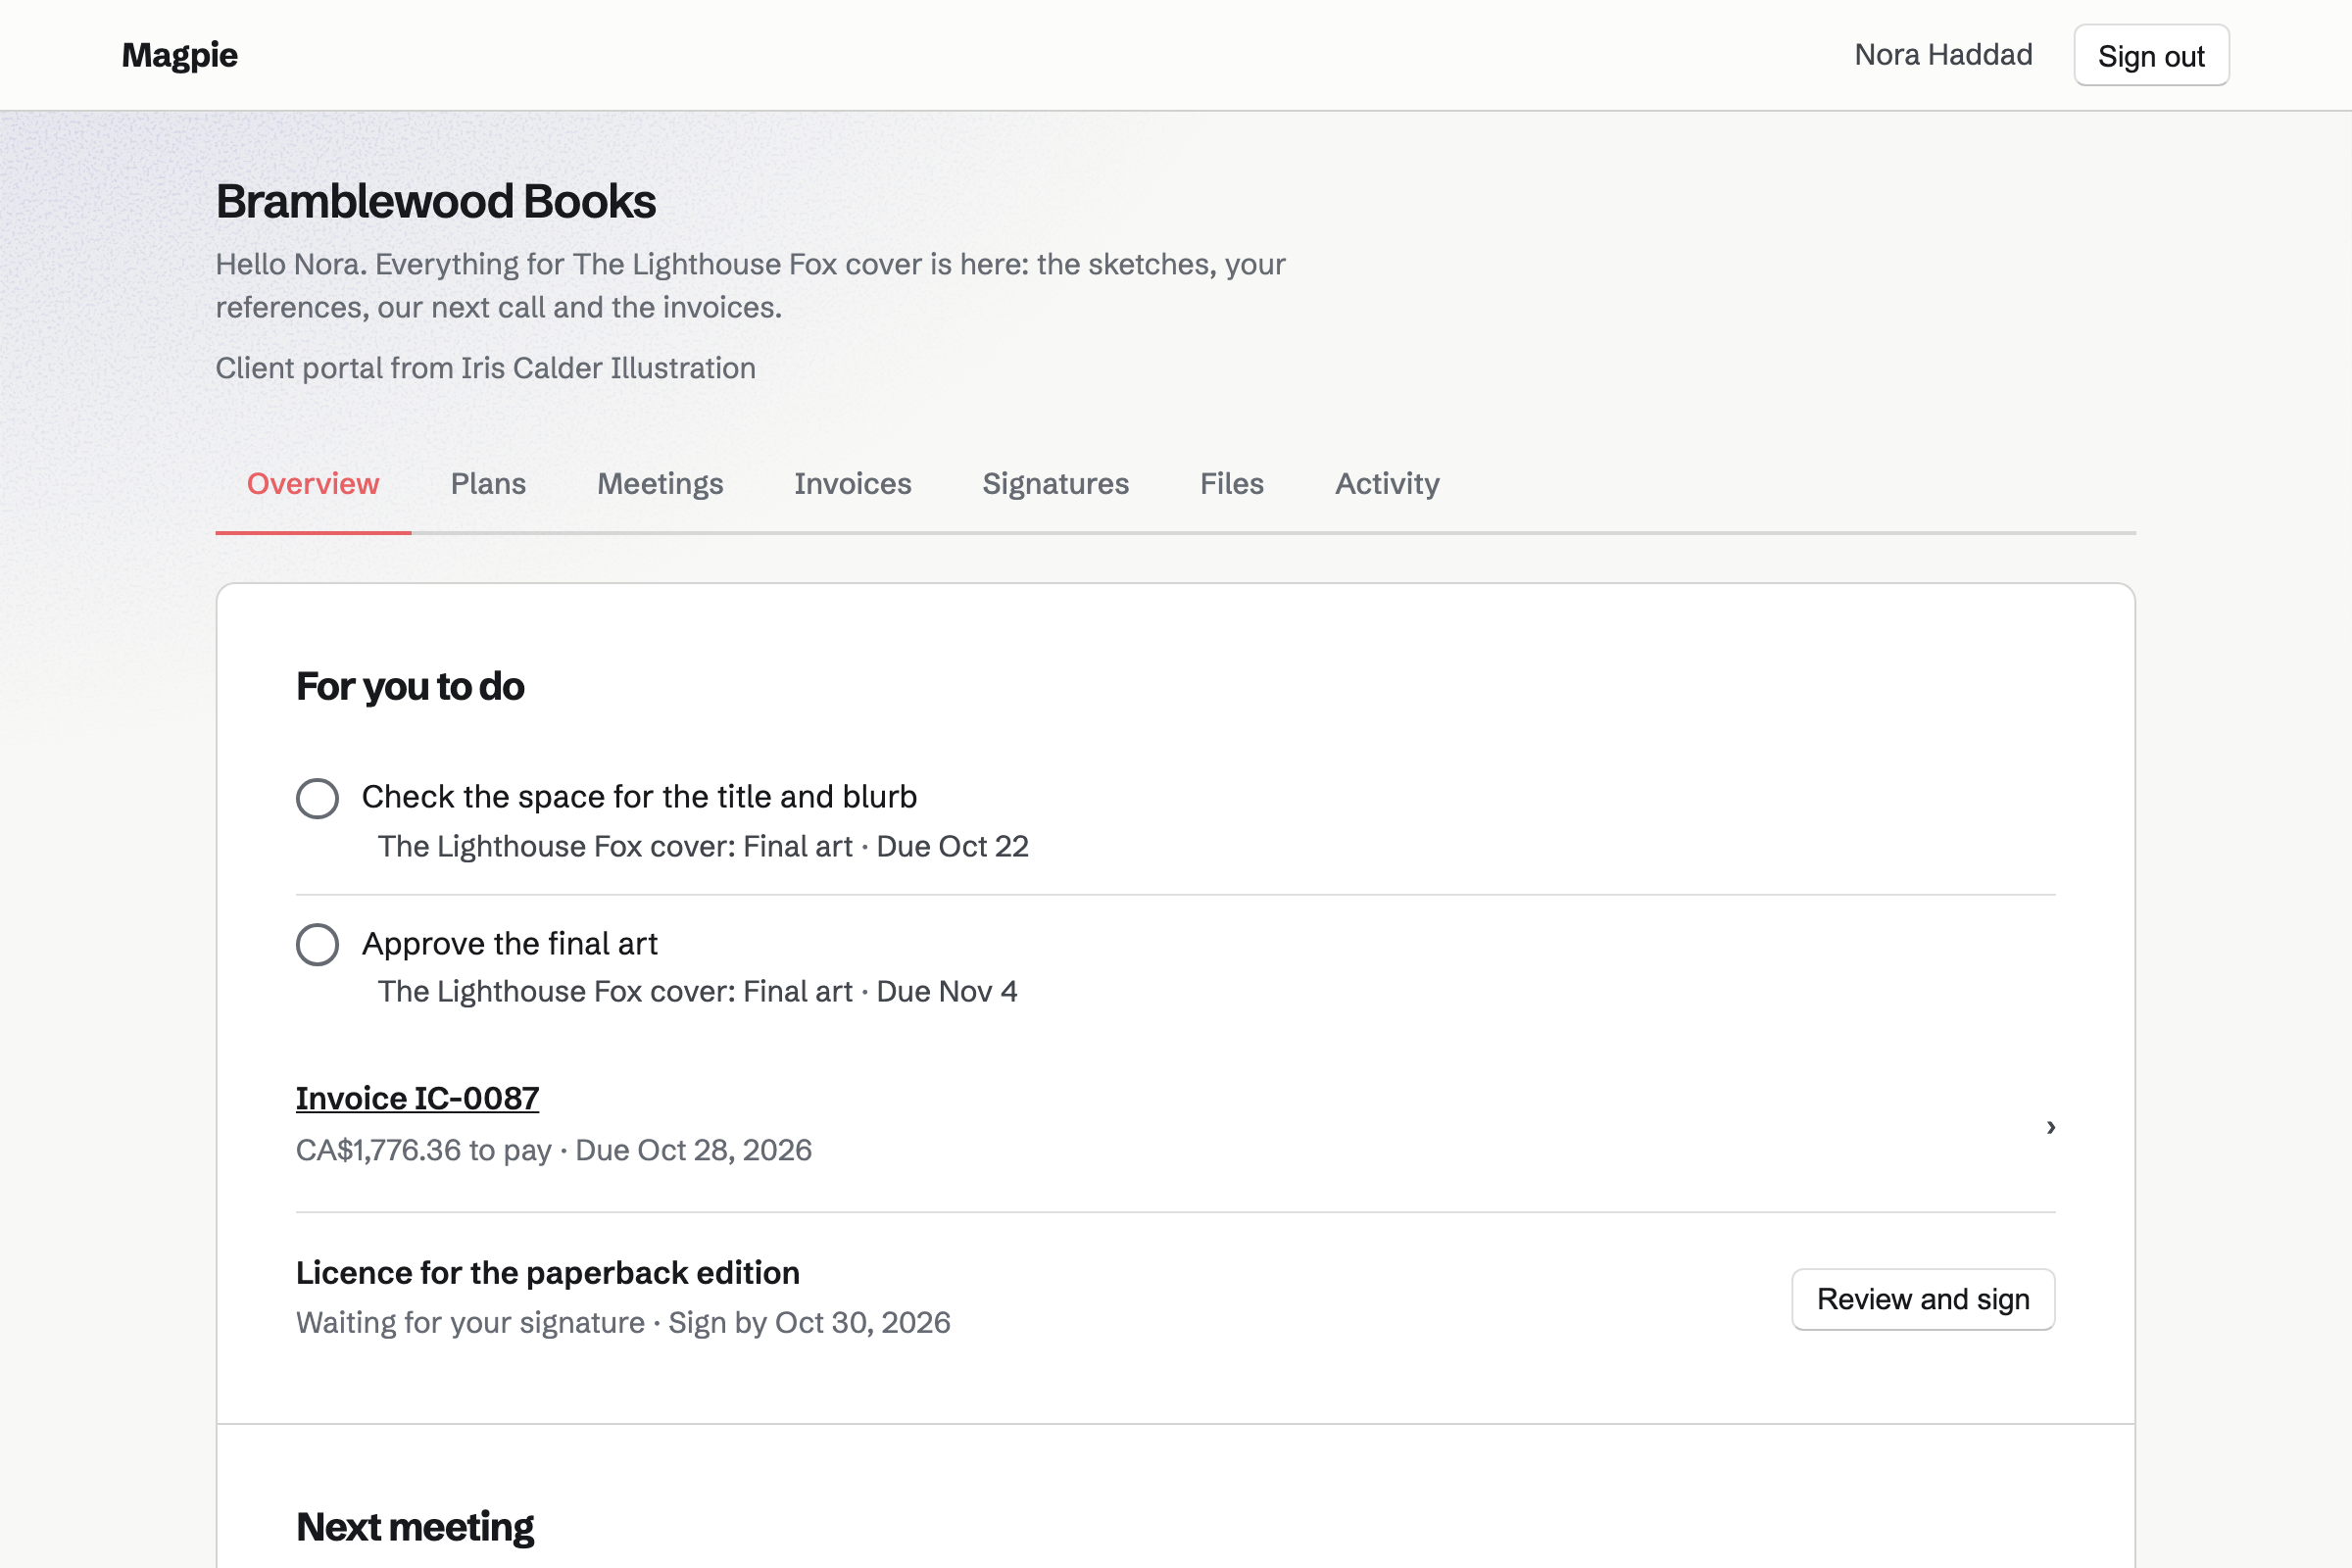The width and height of the screenshot is (2352, 1568).
Task: Open the Meetings tab
Action: pos(660,484)
